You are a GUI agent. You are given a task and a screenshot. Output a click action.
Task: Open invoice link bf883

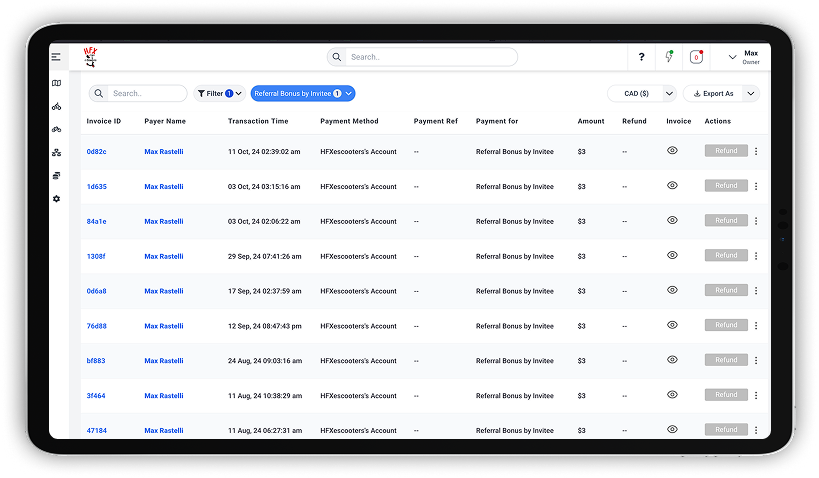[96, 361]
